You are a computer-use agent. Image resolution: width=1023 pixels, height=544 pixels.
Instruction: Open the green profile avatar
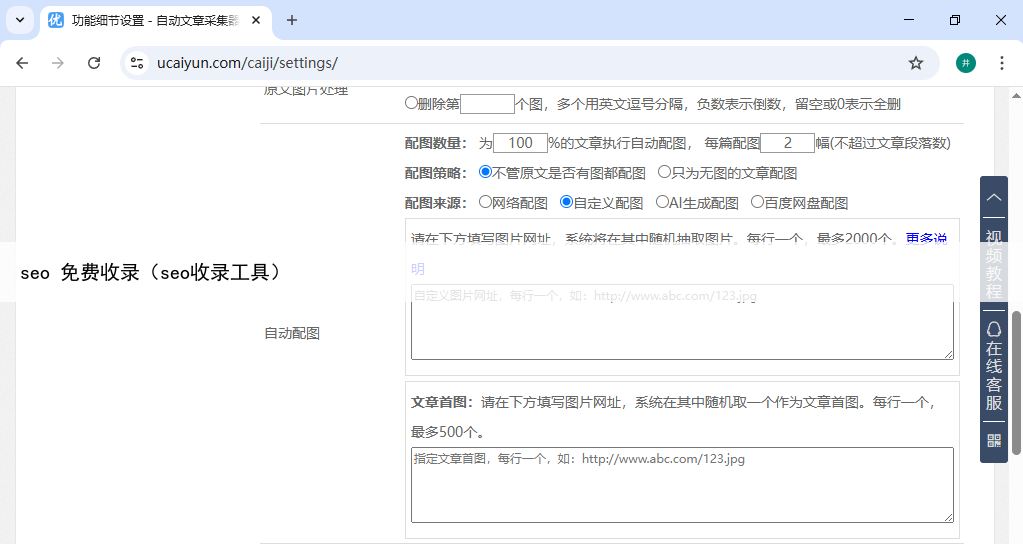pos(965,63)
